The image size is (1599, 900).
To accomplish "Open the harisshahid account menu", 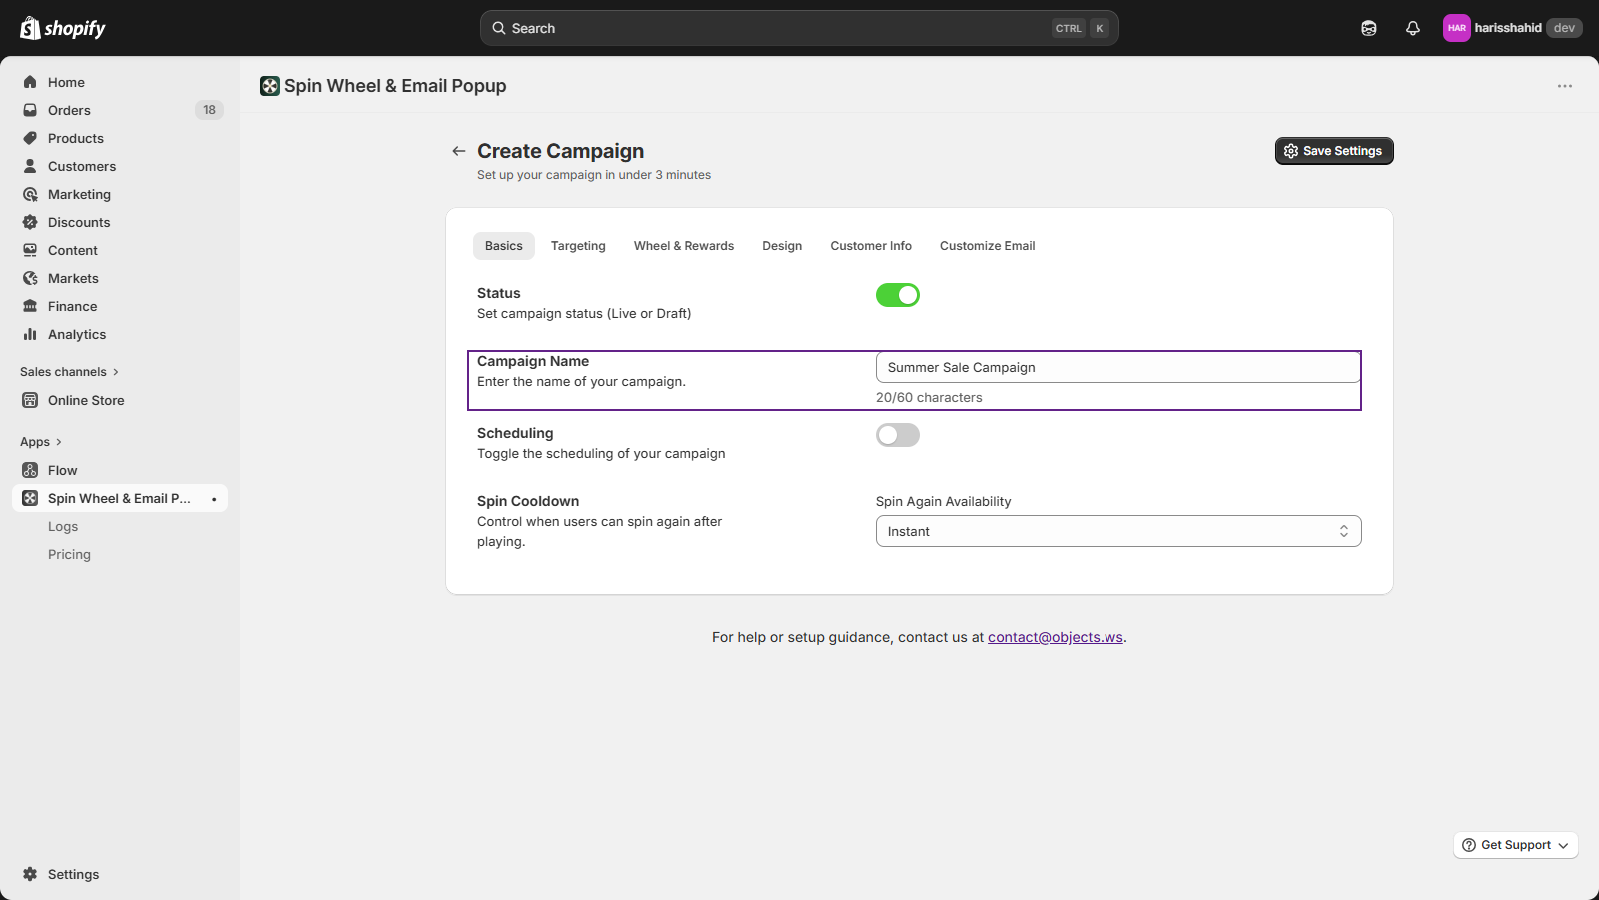I will [x=1512, y=28].
